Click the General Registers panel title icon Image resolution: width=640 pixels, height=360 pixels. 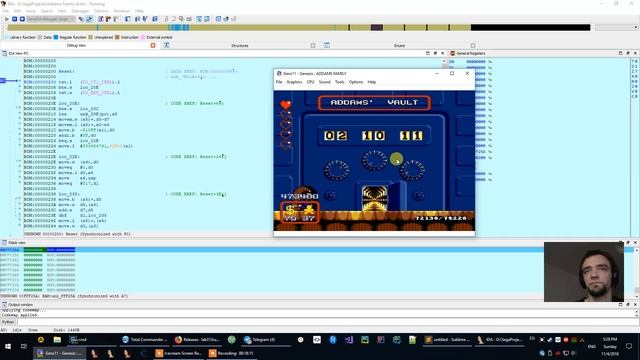pyautogui.click(x=453, y=53)
